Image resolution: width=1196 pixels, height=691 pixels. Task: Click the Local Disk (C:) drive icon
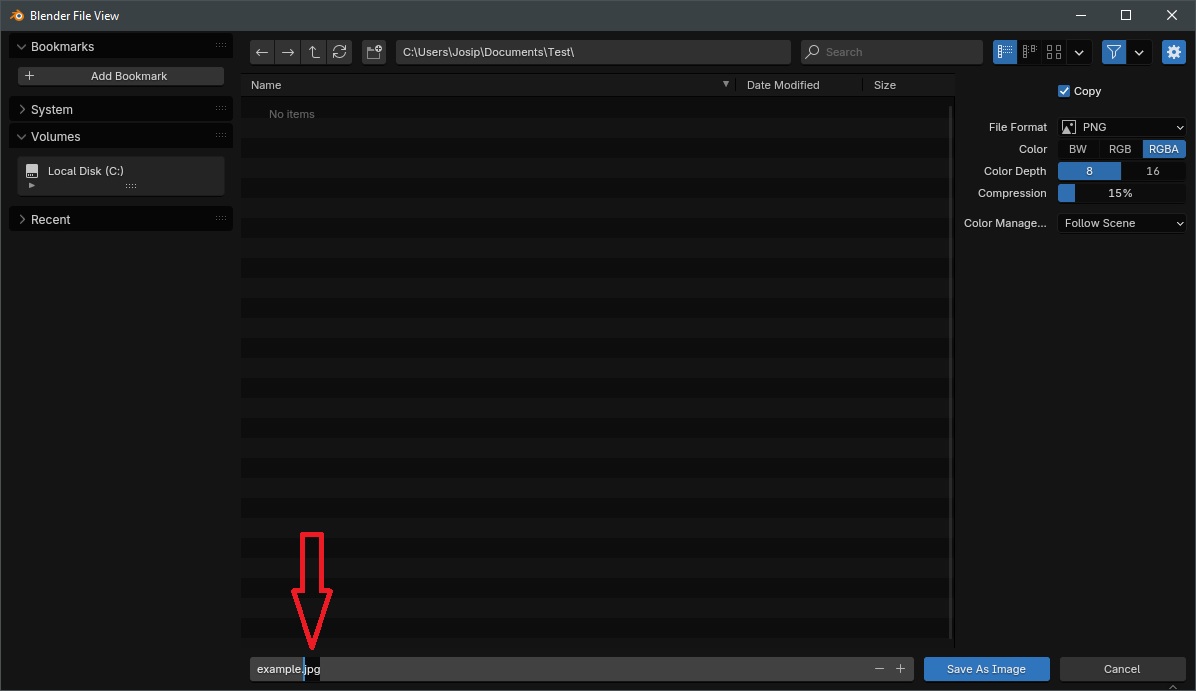point(32,171)
